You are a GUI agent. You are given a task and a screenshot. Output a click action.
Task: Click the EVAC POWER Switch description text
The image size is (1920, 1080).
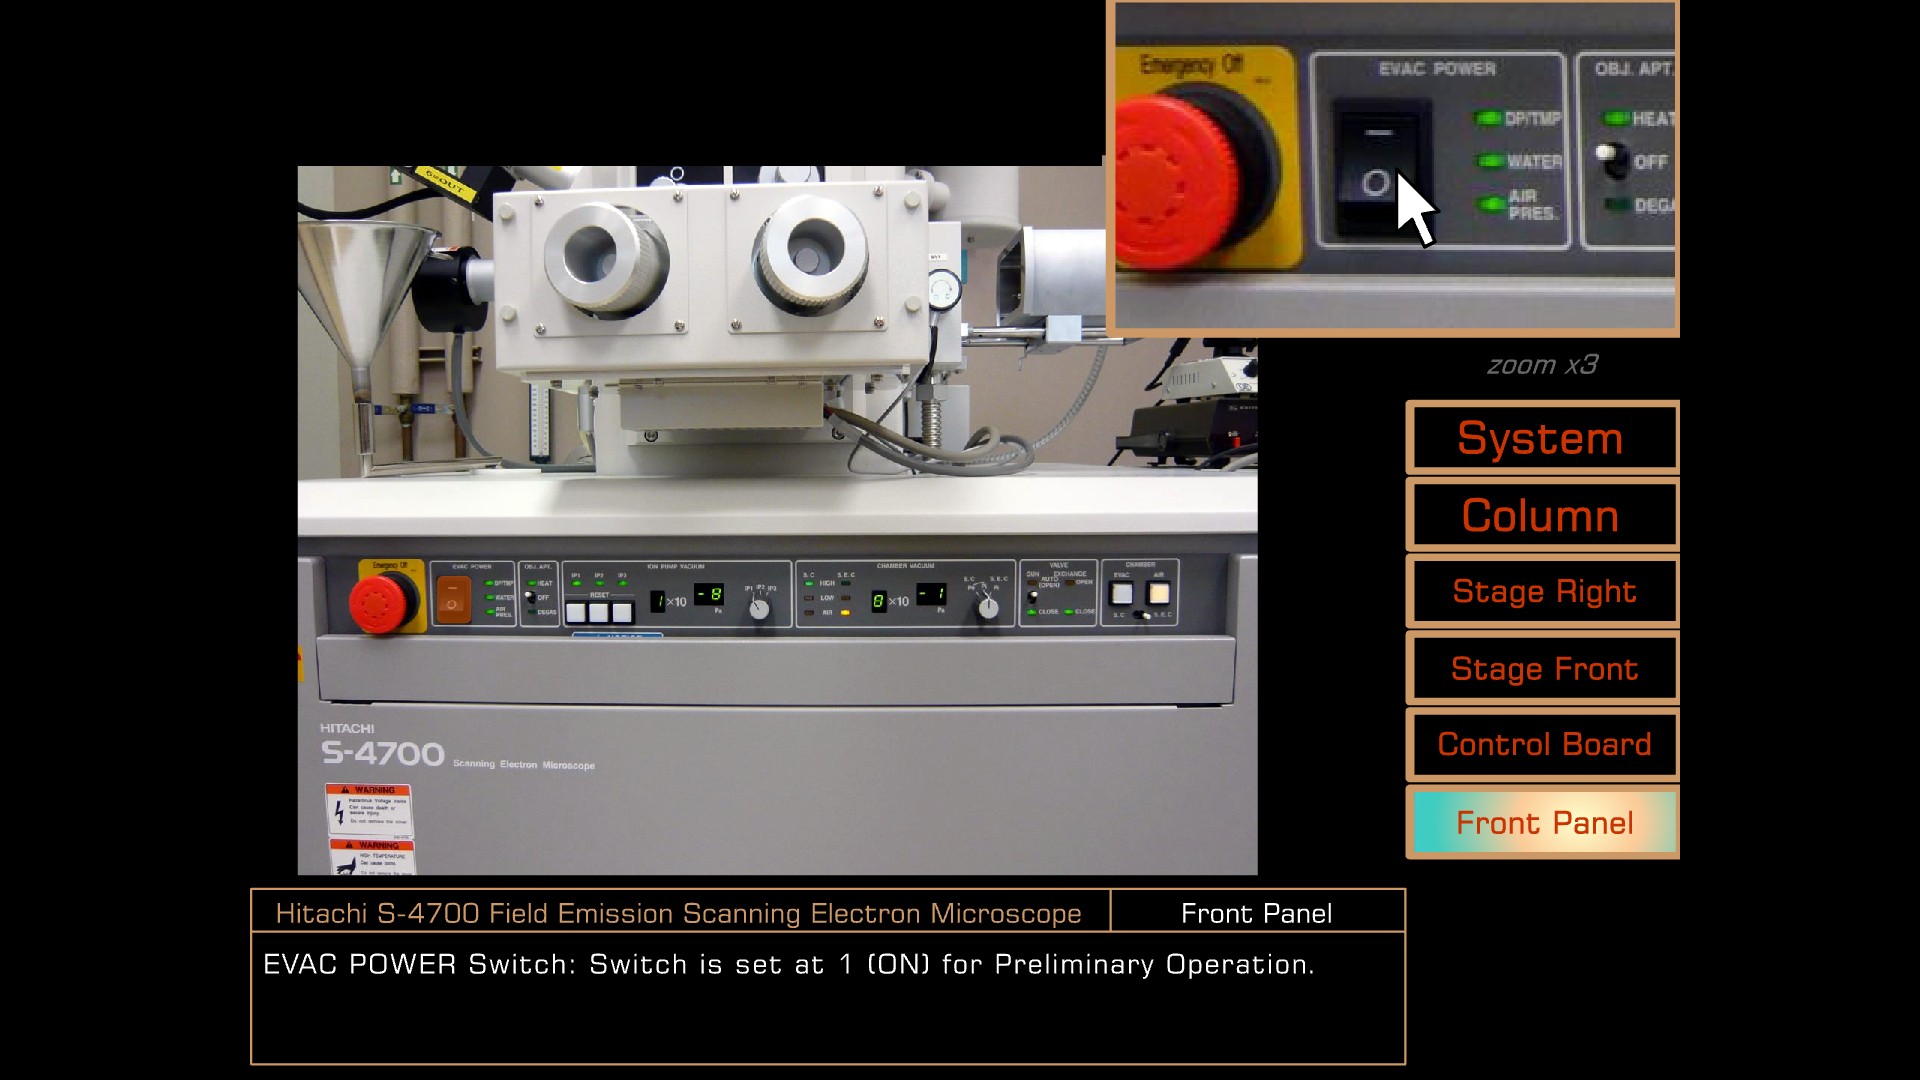[789, 964]
